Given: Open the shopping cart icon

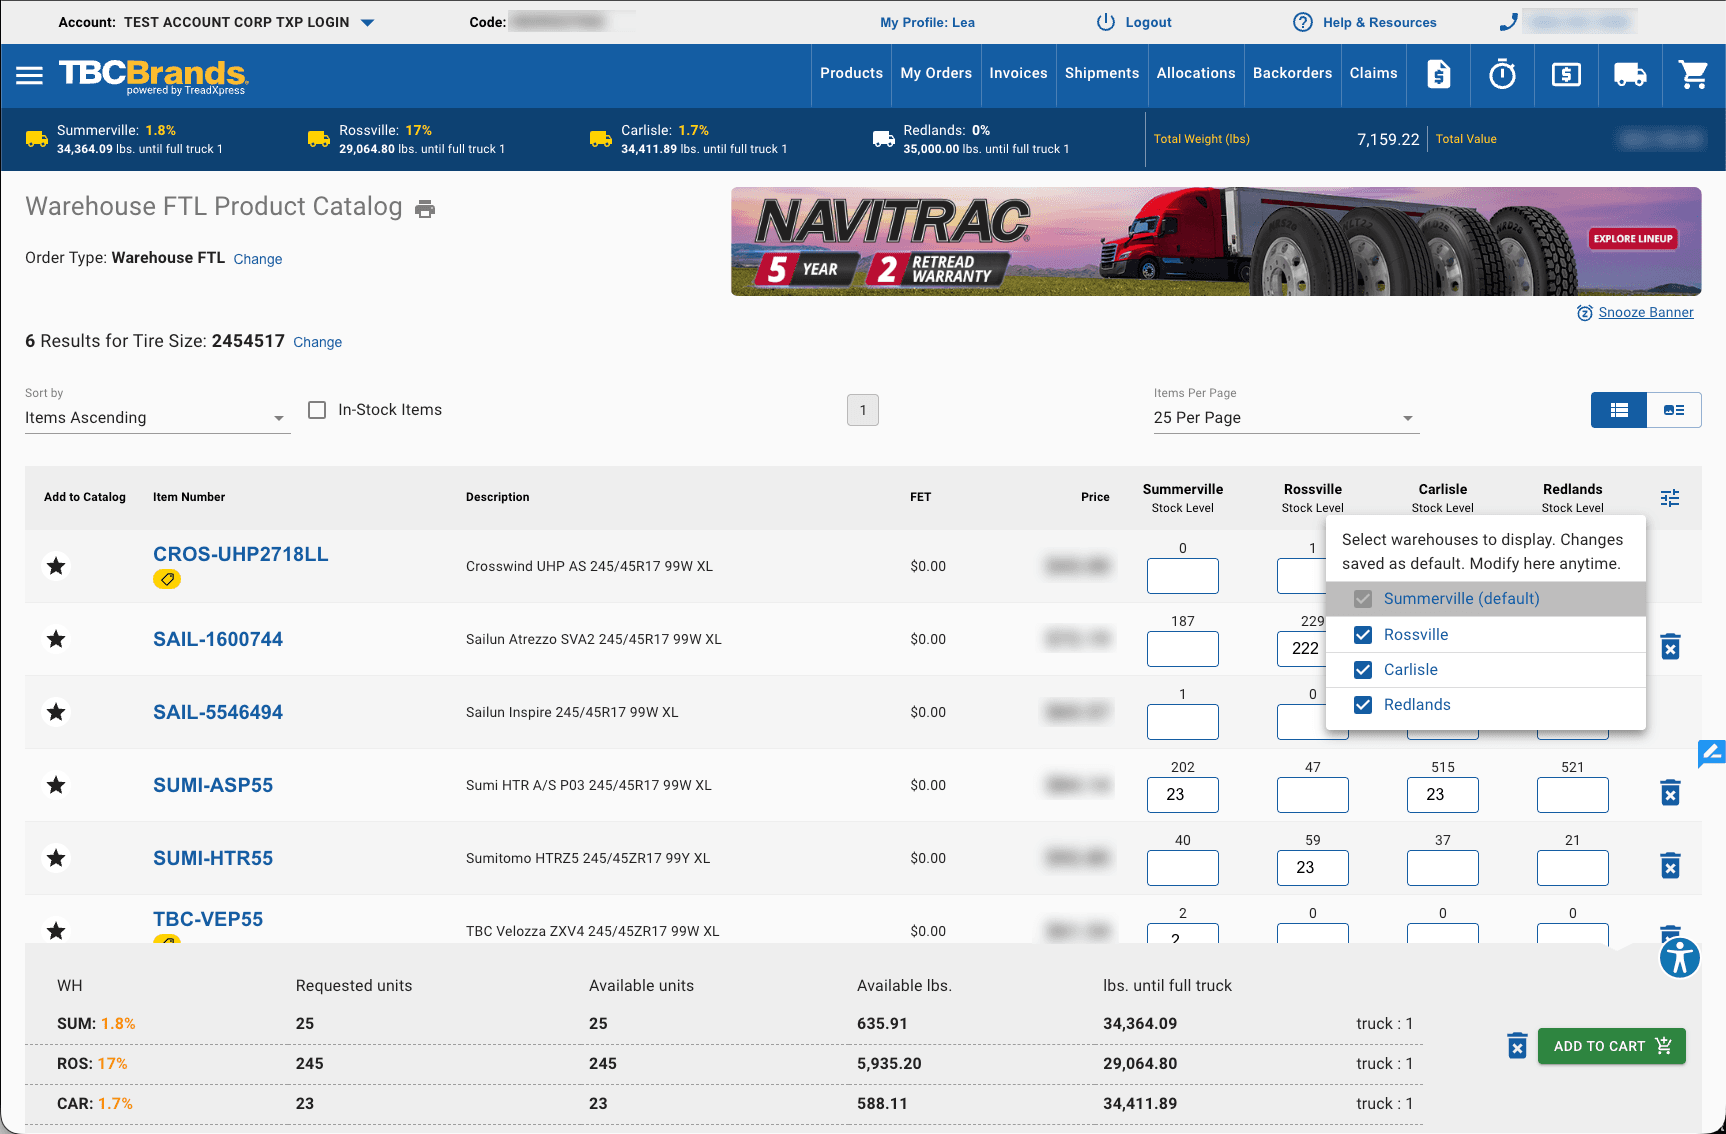Looking at the screenshot, I should 1693,74.
